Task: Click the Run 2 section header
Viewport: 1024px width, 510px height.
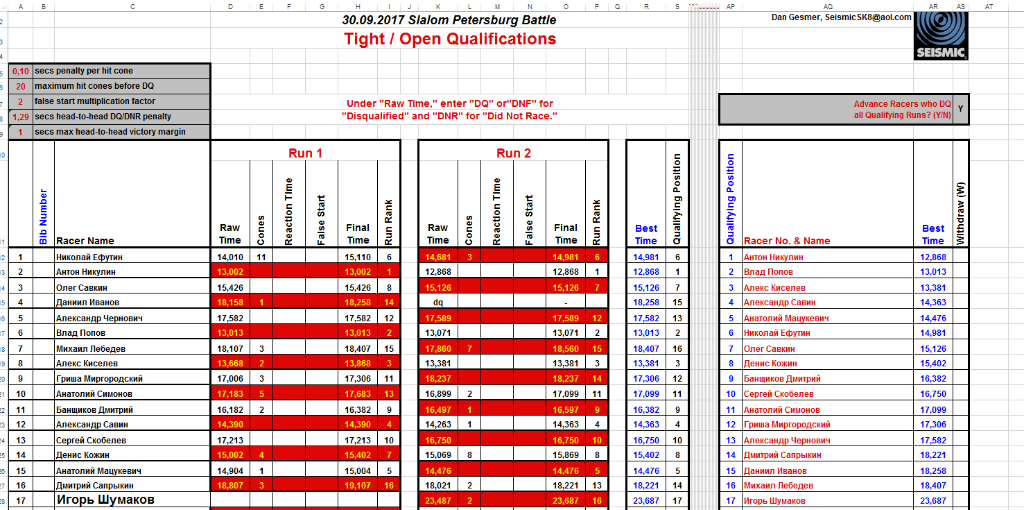Action: 513,153
